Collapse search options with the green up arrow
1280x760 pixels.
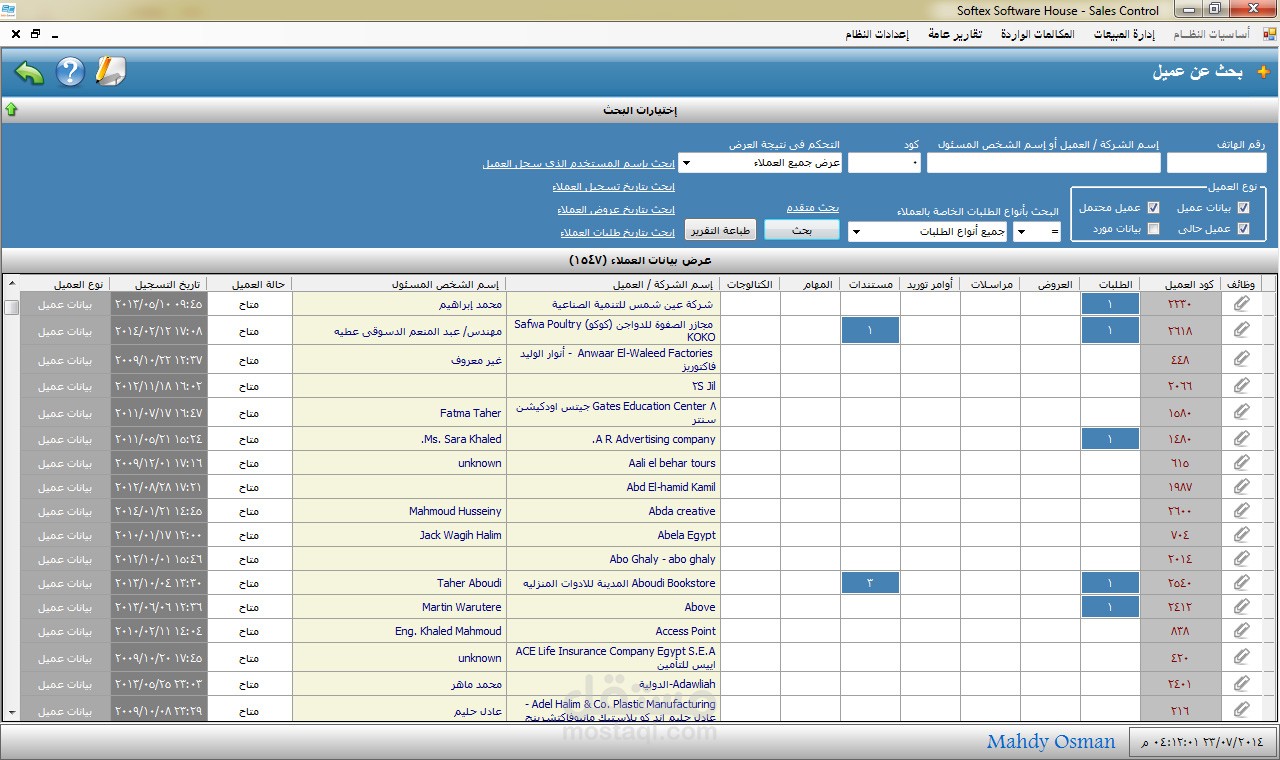[11, 109]
